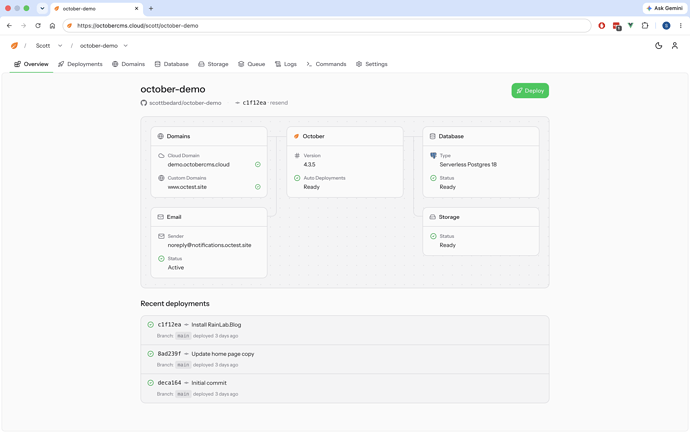Go back with the browser back arrow
This screenshot has height=432, width=690.
9,26
